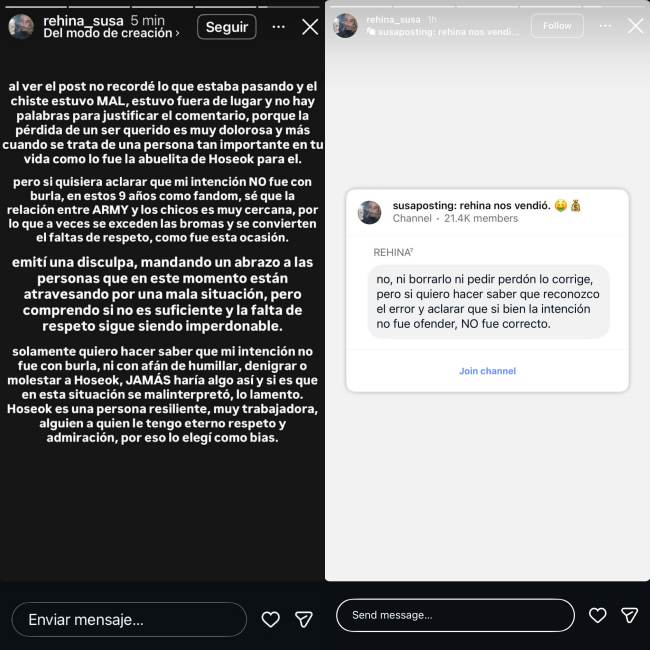Like the left story with the heart icon
Viewport: 650px width, 650px height.
pyautogui.click(x=270, y=619)
